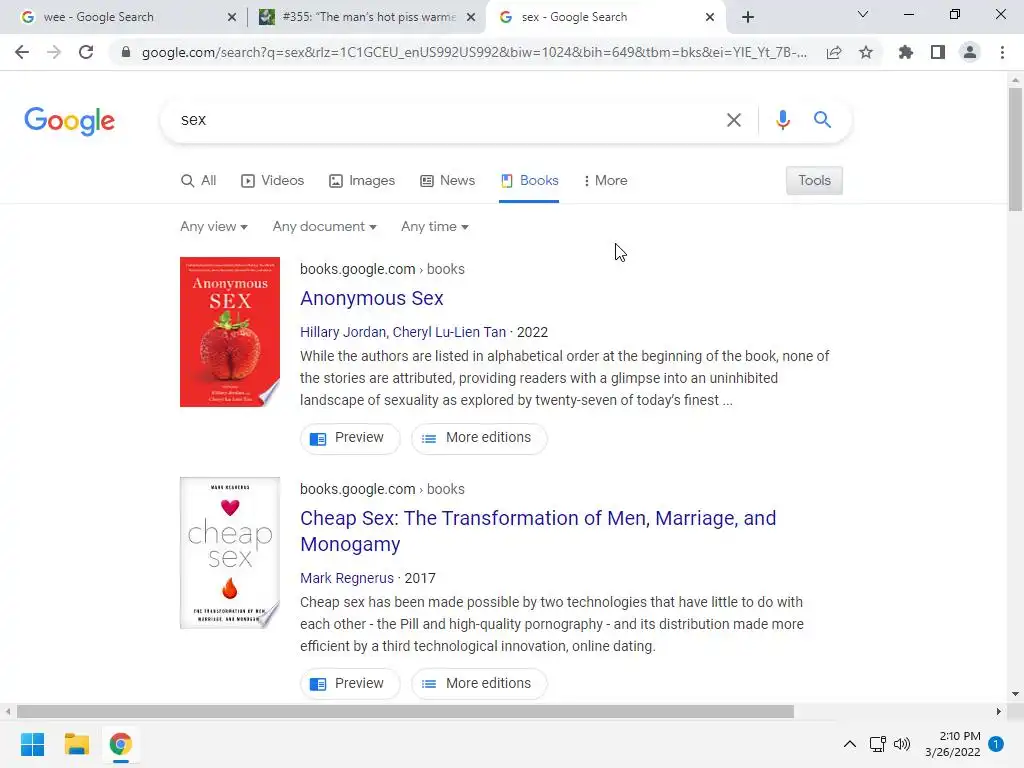The image size is (1024, 768).
Task: Open the Chrome profile avatar
Action: pyautogui.click(x=970, y=52)
